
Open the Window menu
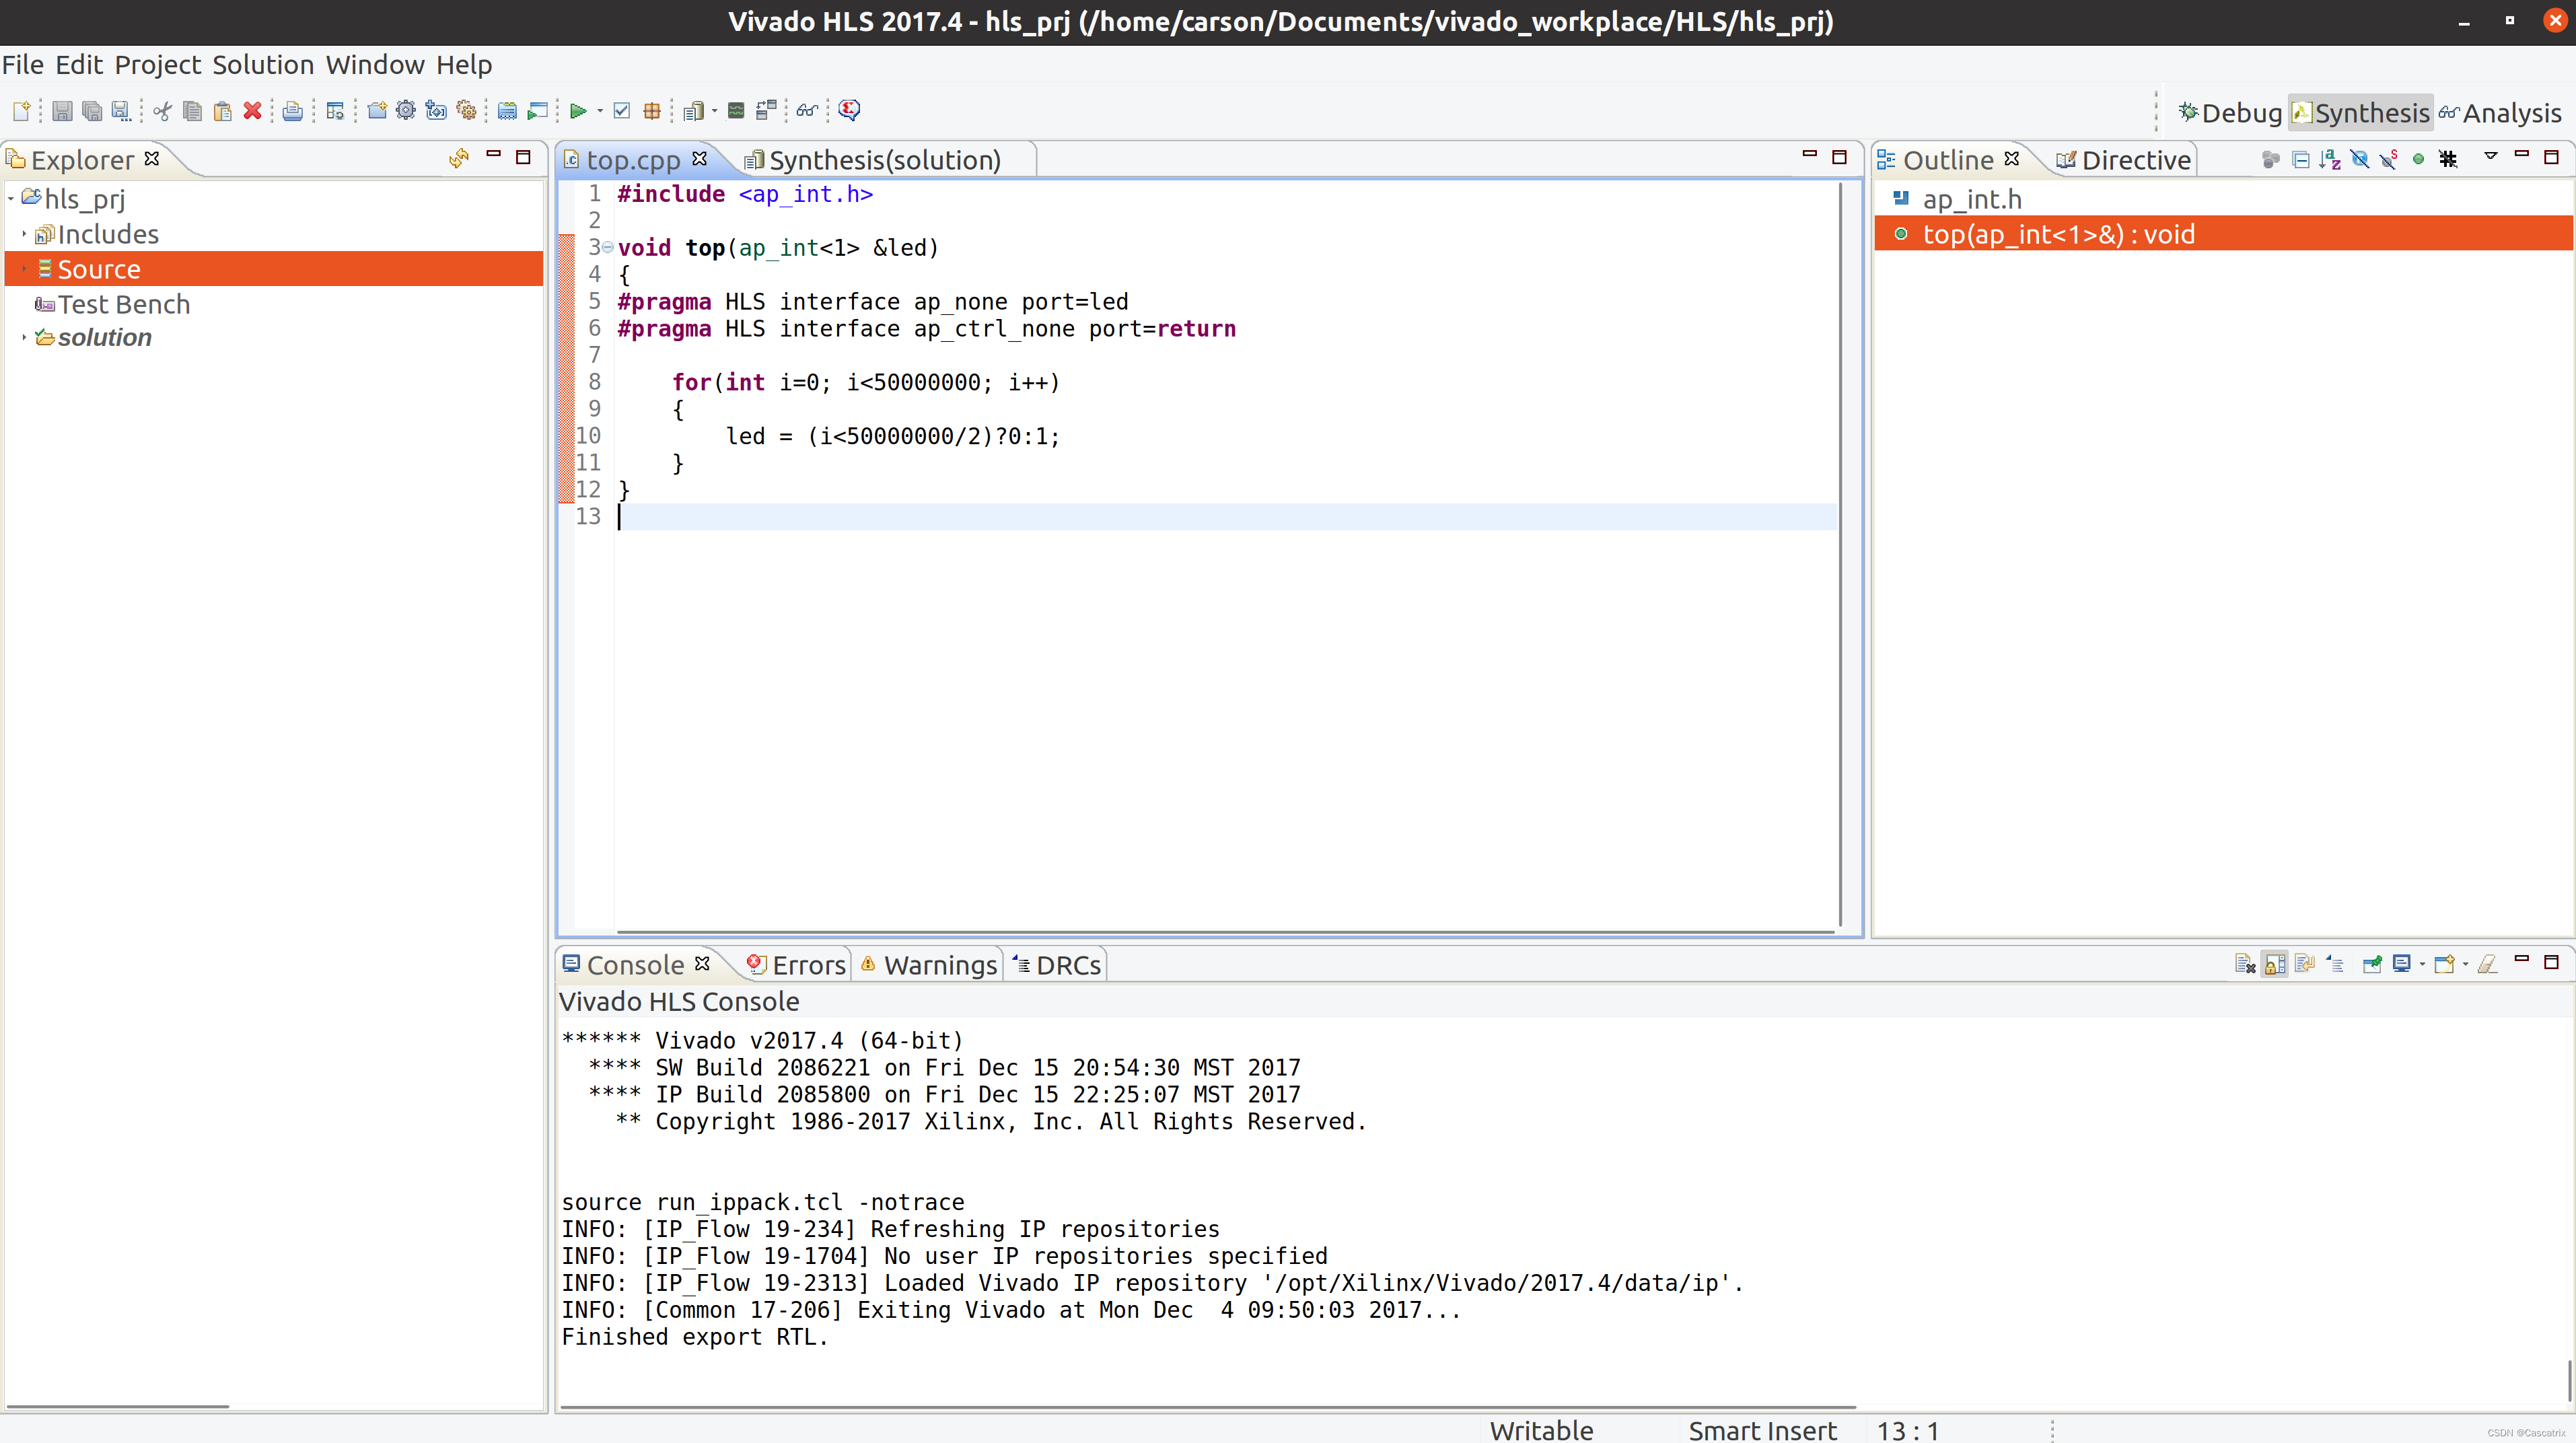point(375,65)
